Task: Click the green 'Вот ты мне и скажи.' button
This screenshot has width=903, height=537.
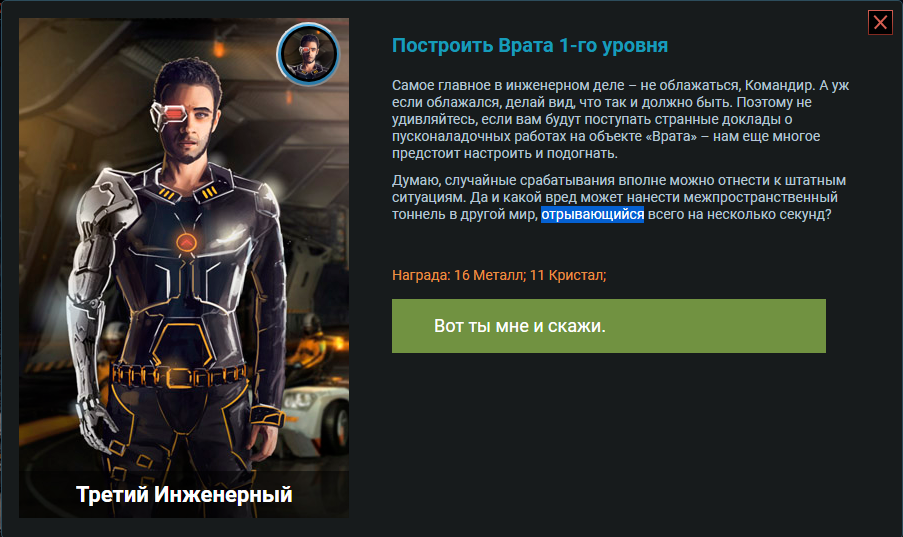Action: [x=609, y=326]
